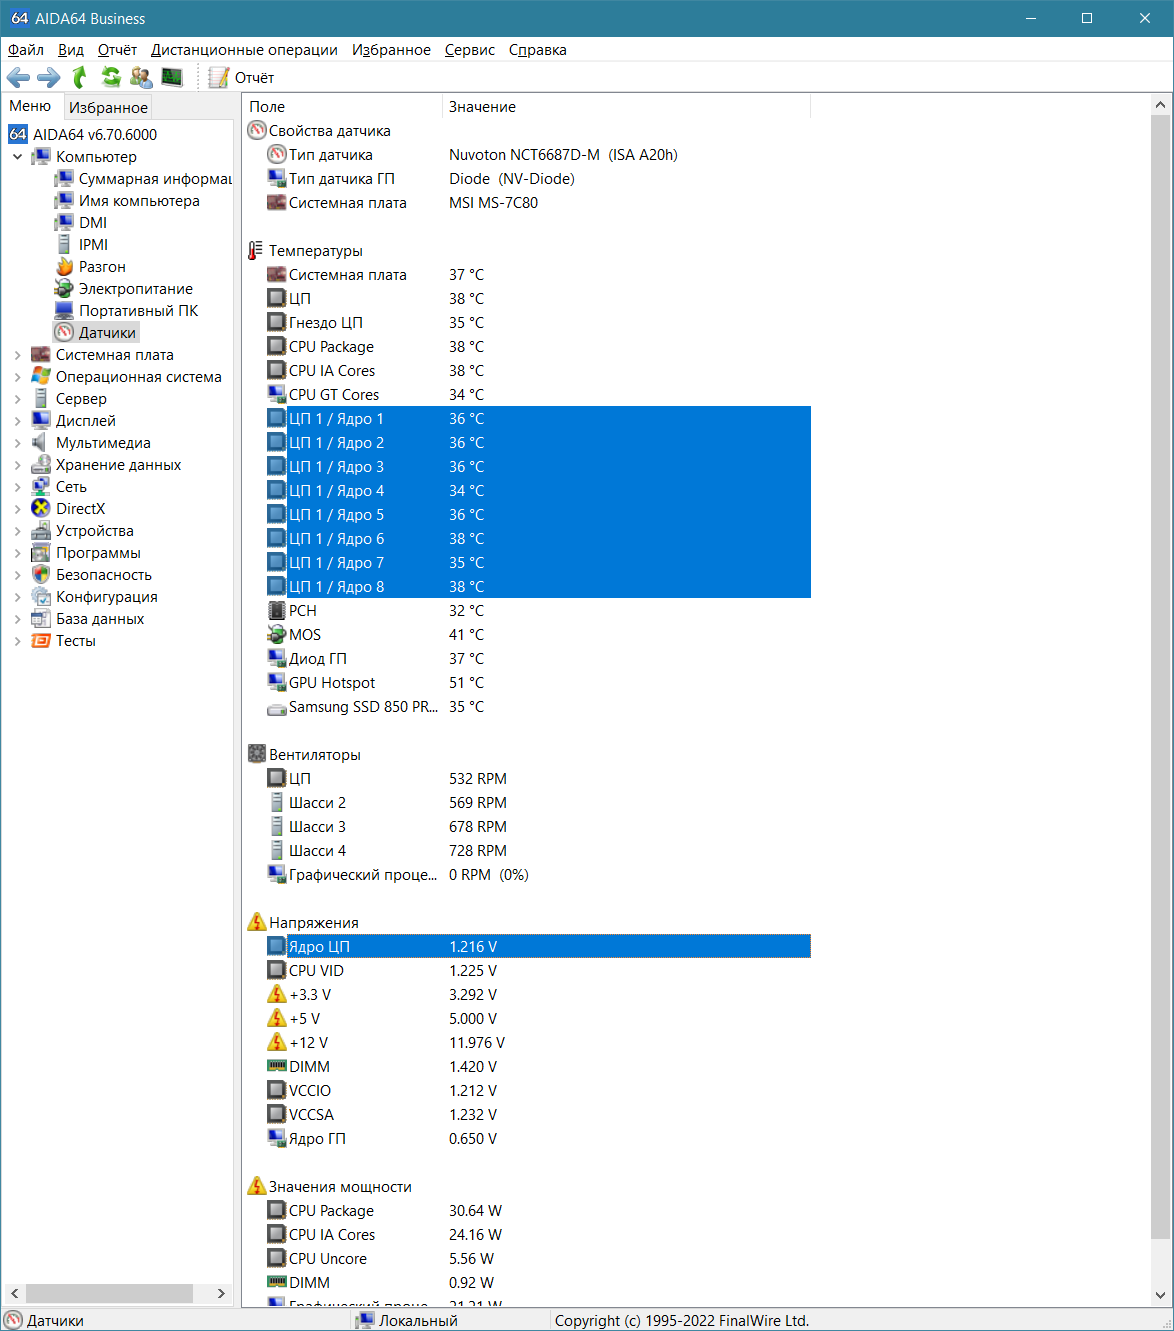1174x1331 pixels.
Task: Click the Устройства icon in tree
Action: [x=41, y=531]
